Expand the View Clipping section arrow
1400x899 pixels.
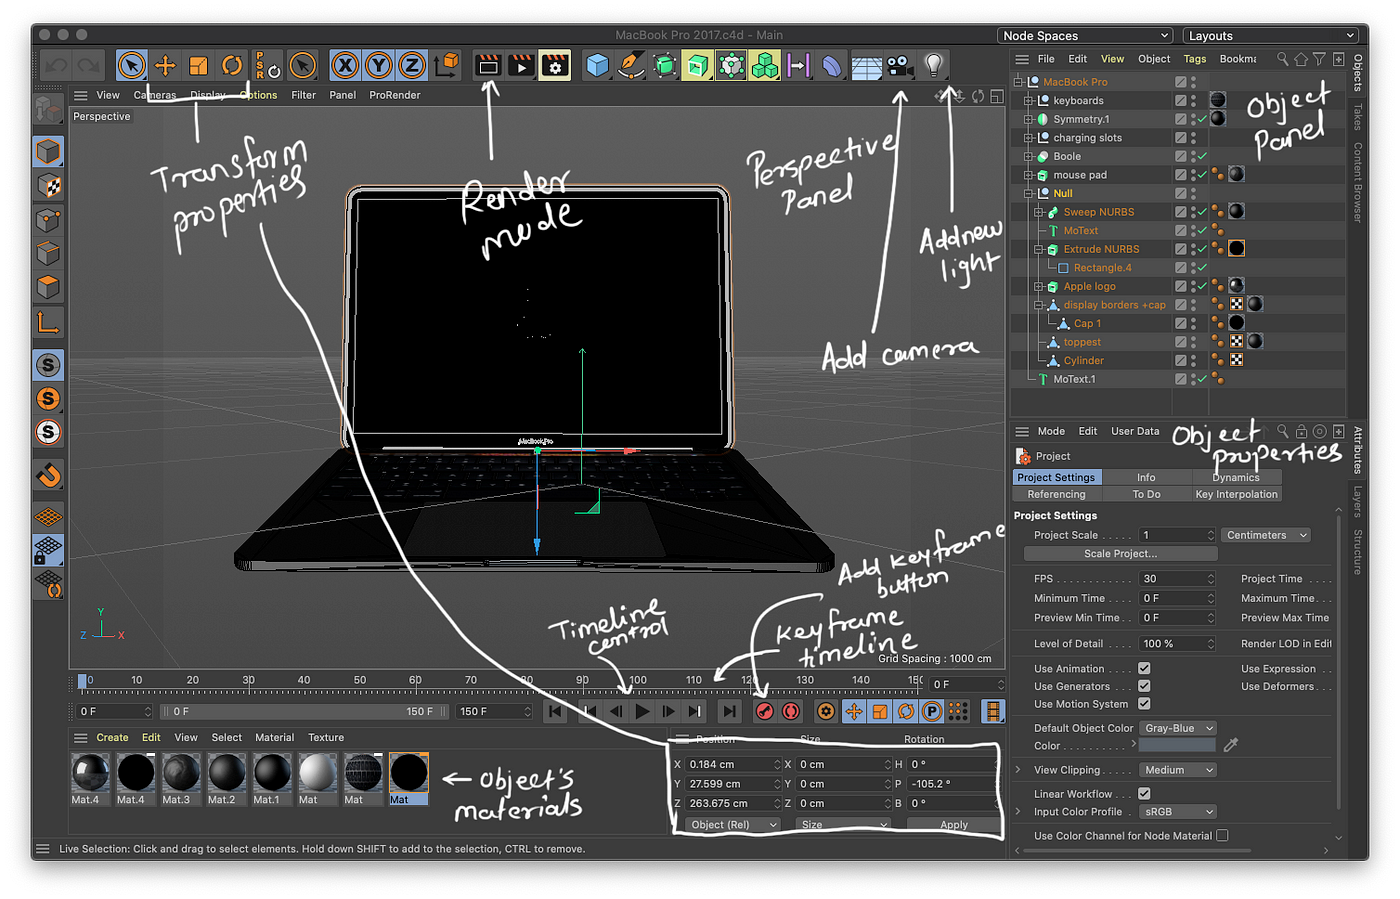coord(1018,770)
